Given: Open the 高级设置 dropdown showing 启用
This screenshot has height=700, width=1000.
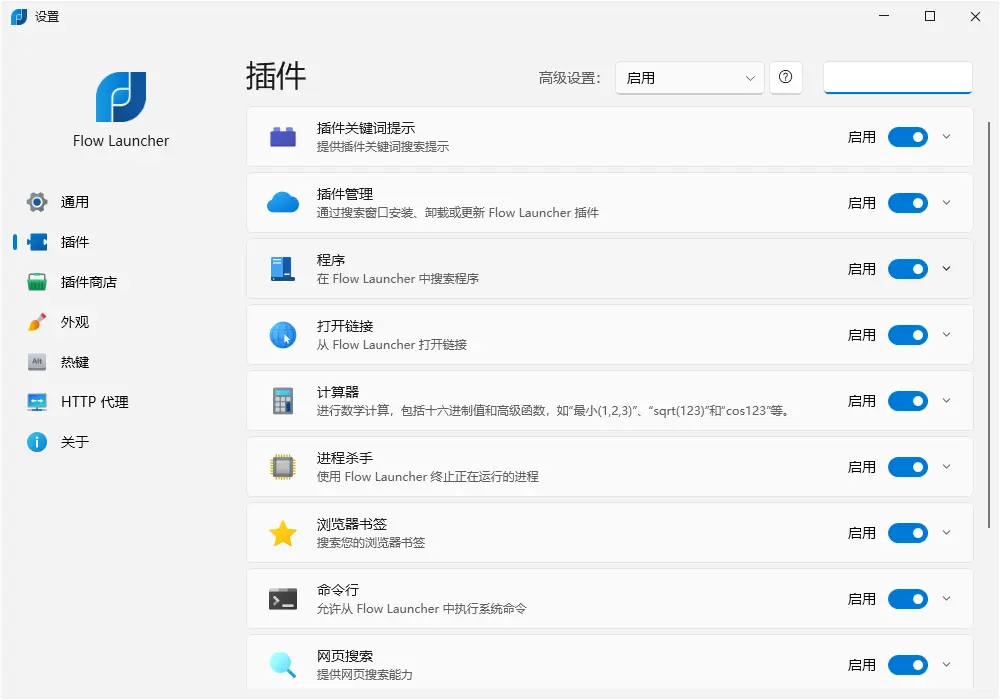Looking at the screenshot, I should [689, 78].
